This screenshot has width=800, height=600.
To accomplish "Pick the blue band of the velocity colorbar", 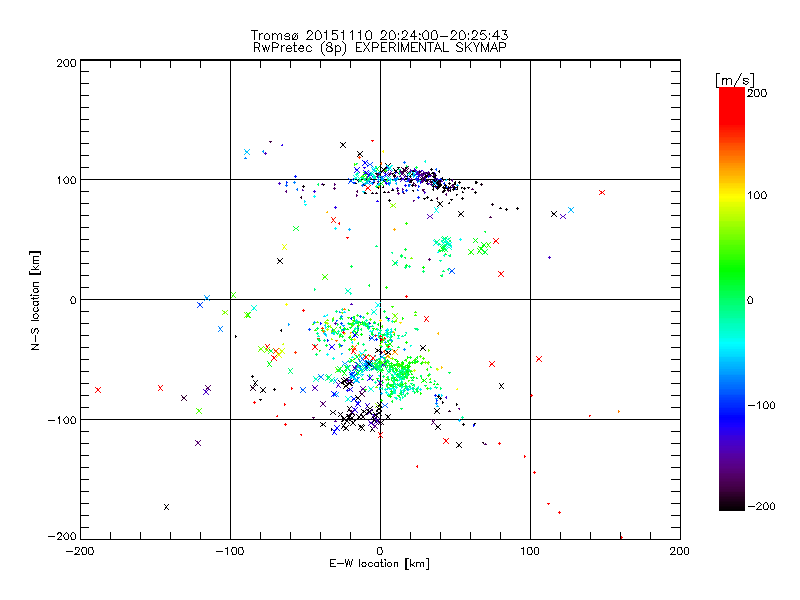I will (x=732, y=416).
